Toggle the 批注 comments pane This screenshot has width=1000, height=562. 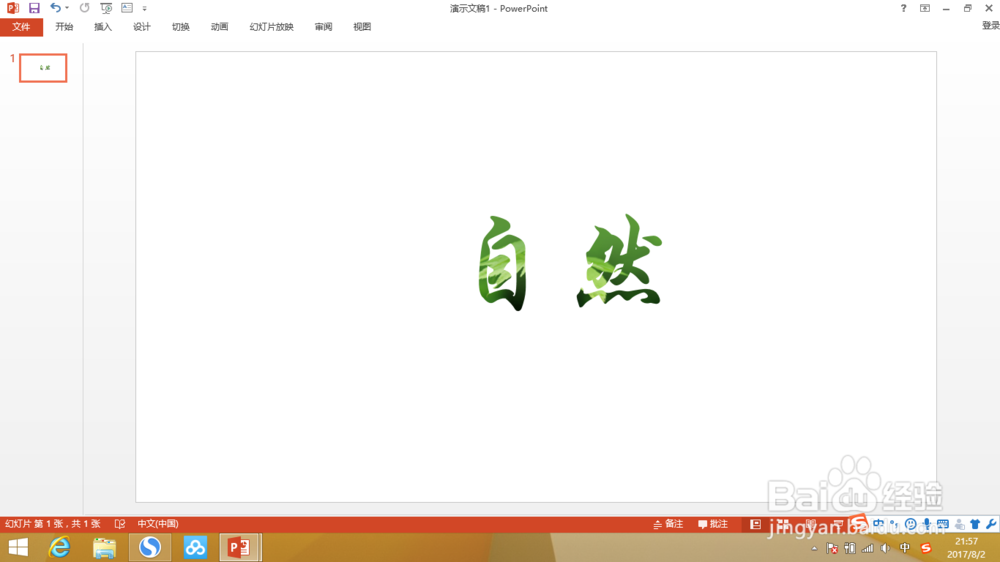pos(713,524)
